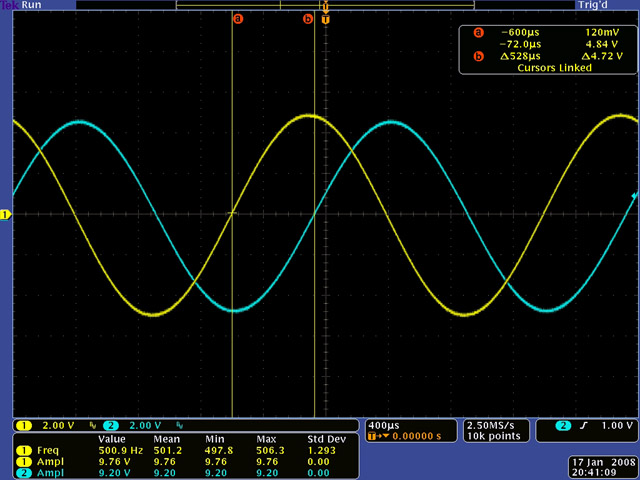Click the cursor a marker at top
The height and width of the screenshot is (480, 640).
237,18
